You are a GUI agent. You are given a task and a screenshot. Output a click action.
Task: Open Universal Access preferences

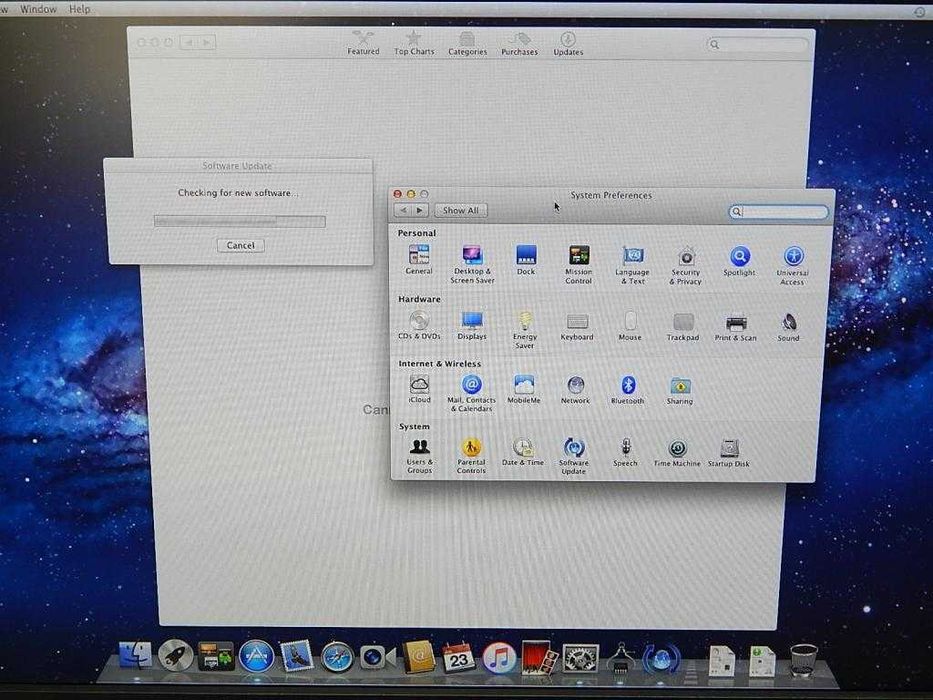pyautogui.click(x=793, y=265)
